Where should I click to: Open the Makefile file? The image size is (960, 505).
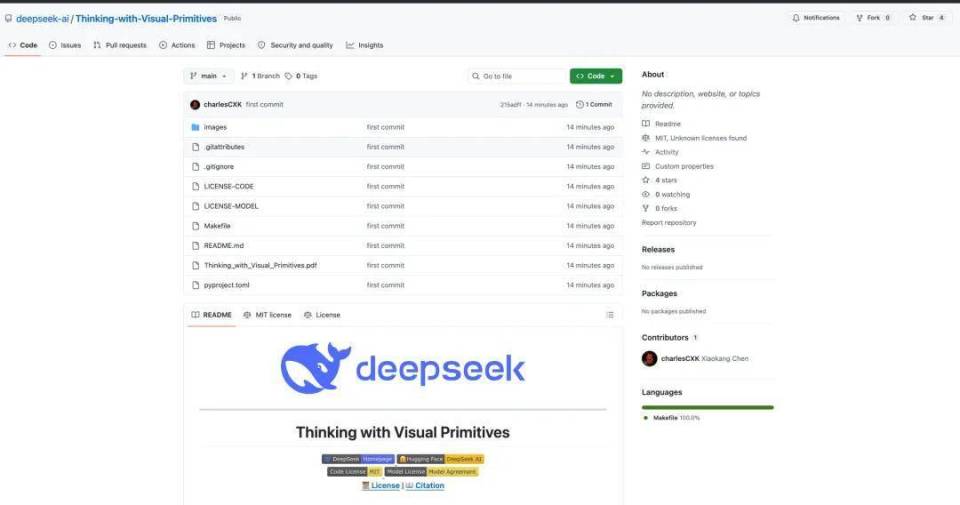point(217,226)
